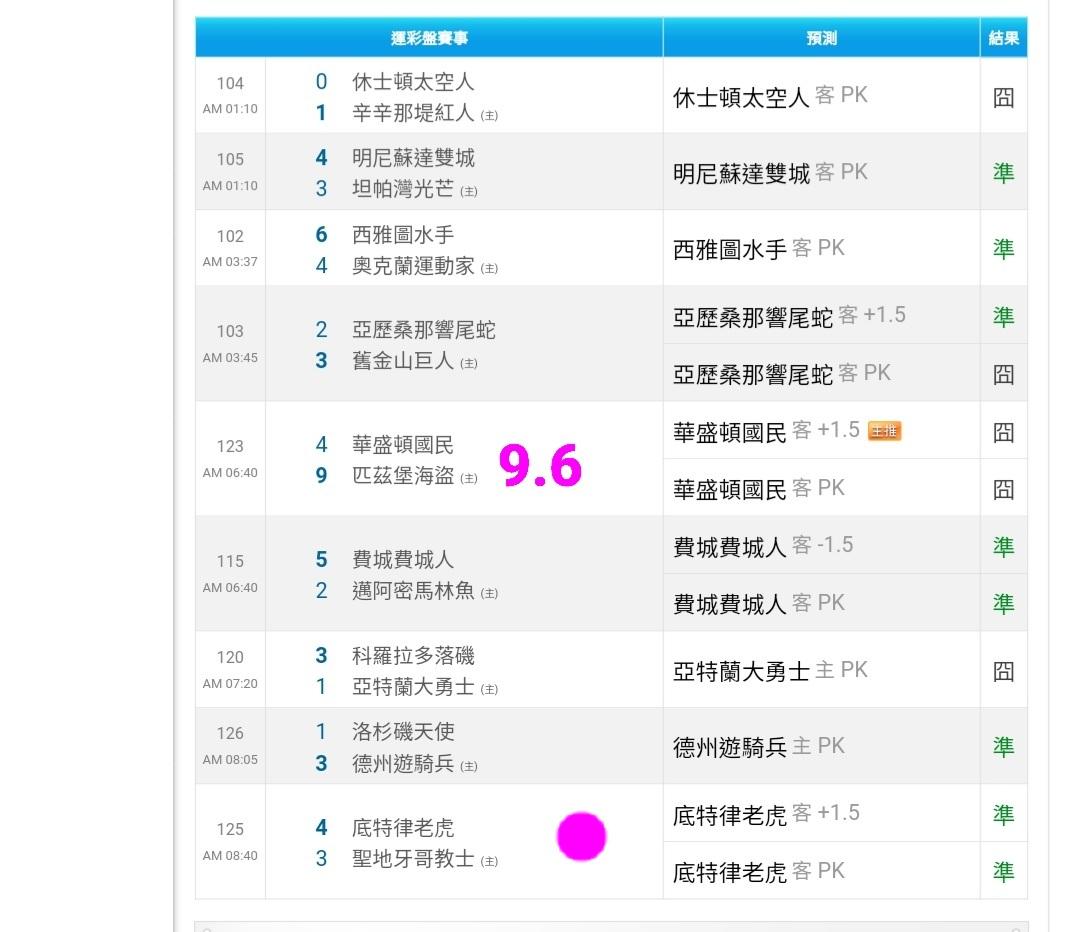The width and height of the screenshot is (1080, 932).
Task: Click 匹茲堡海盜 team name
Action: pyautogui.click(x=402, y=475)
